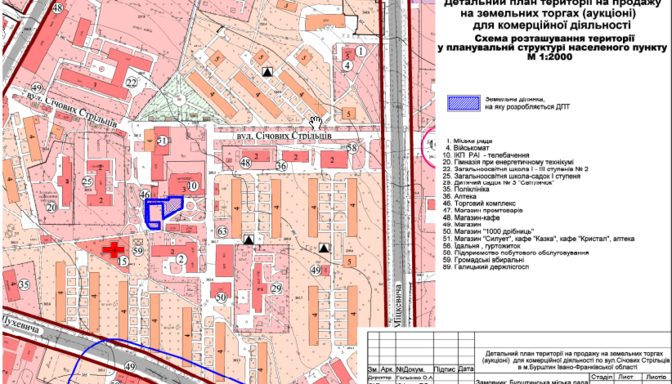
Task: Select legend entry "59. Громадські вбиральні"
Action: click(483, 260)
